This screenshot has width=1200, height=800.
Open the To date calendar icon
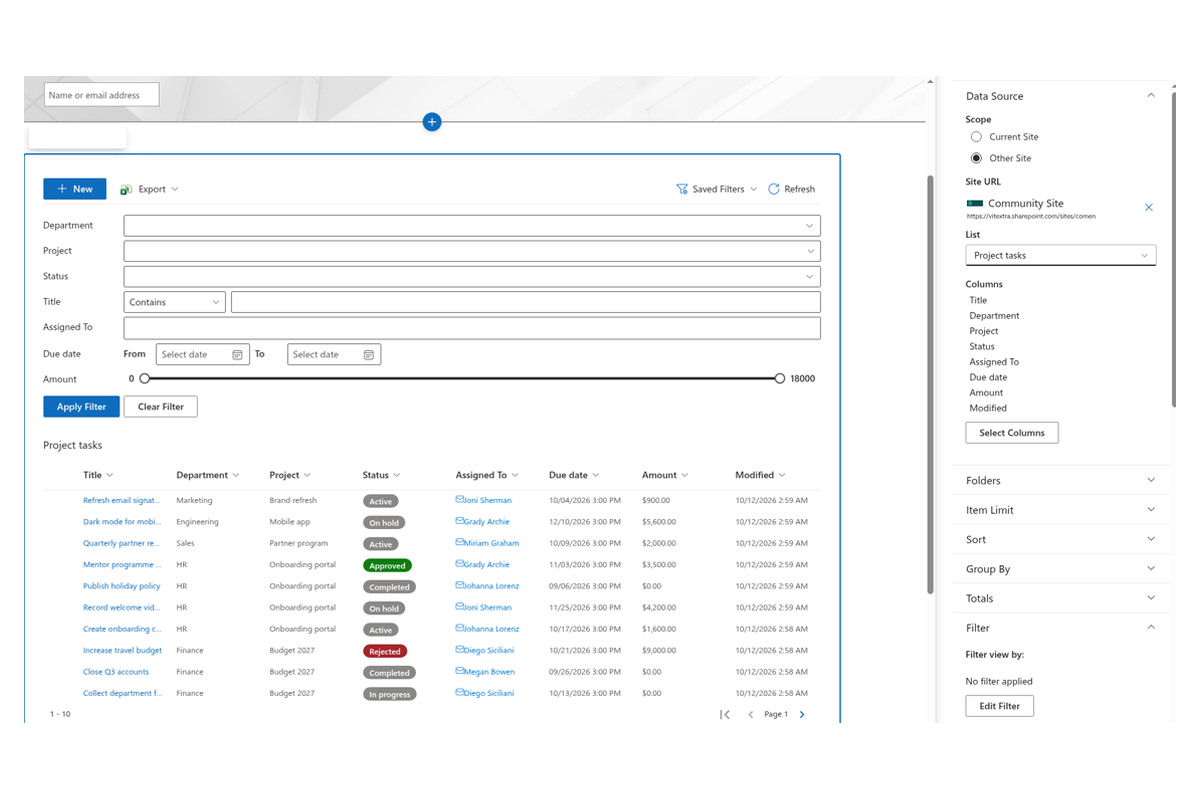pos(369,355)
